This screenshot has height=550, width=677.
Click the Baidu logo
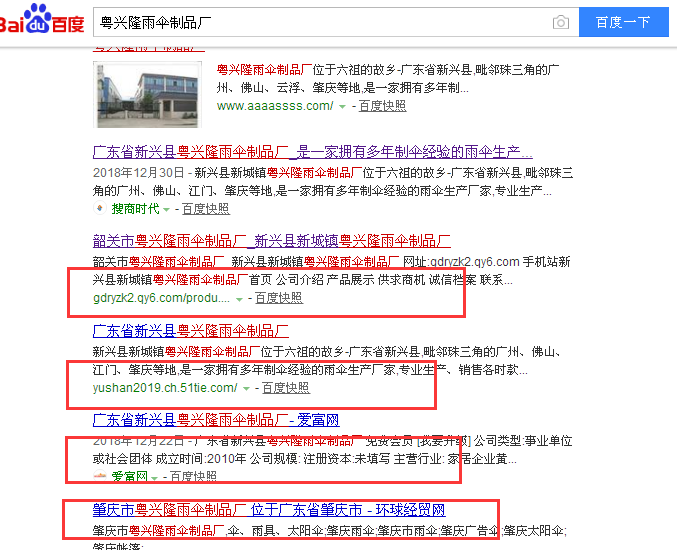coord(42,19)
